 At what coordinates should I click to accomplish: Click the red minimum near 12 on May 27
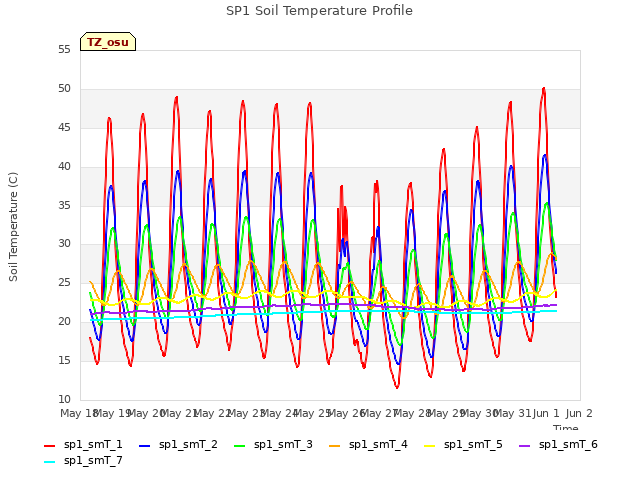tap(397, 387)
